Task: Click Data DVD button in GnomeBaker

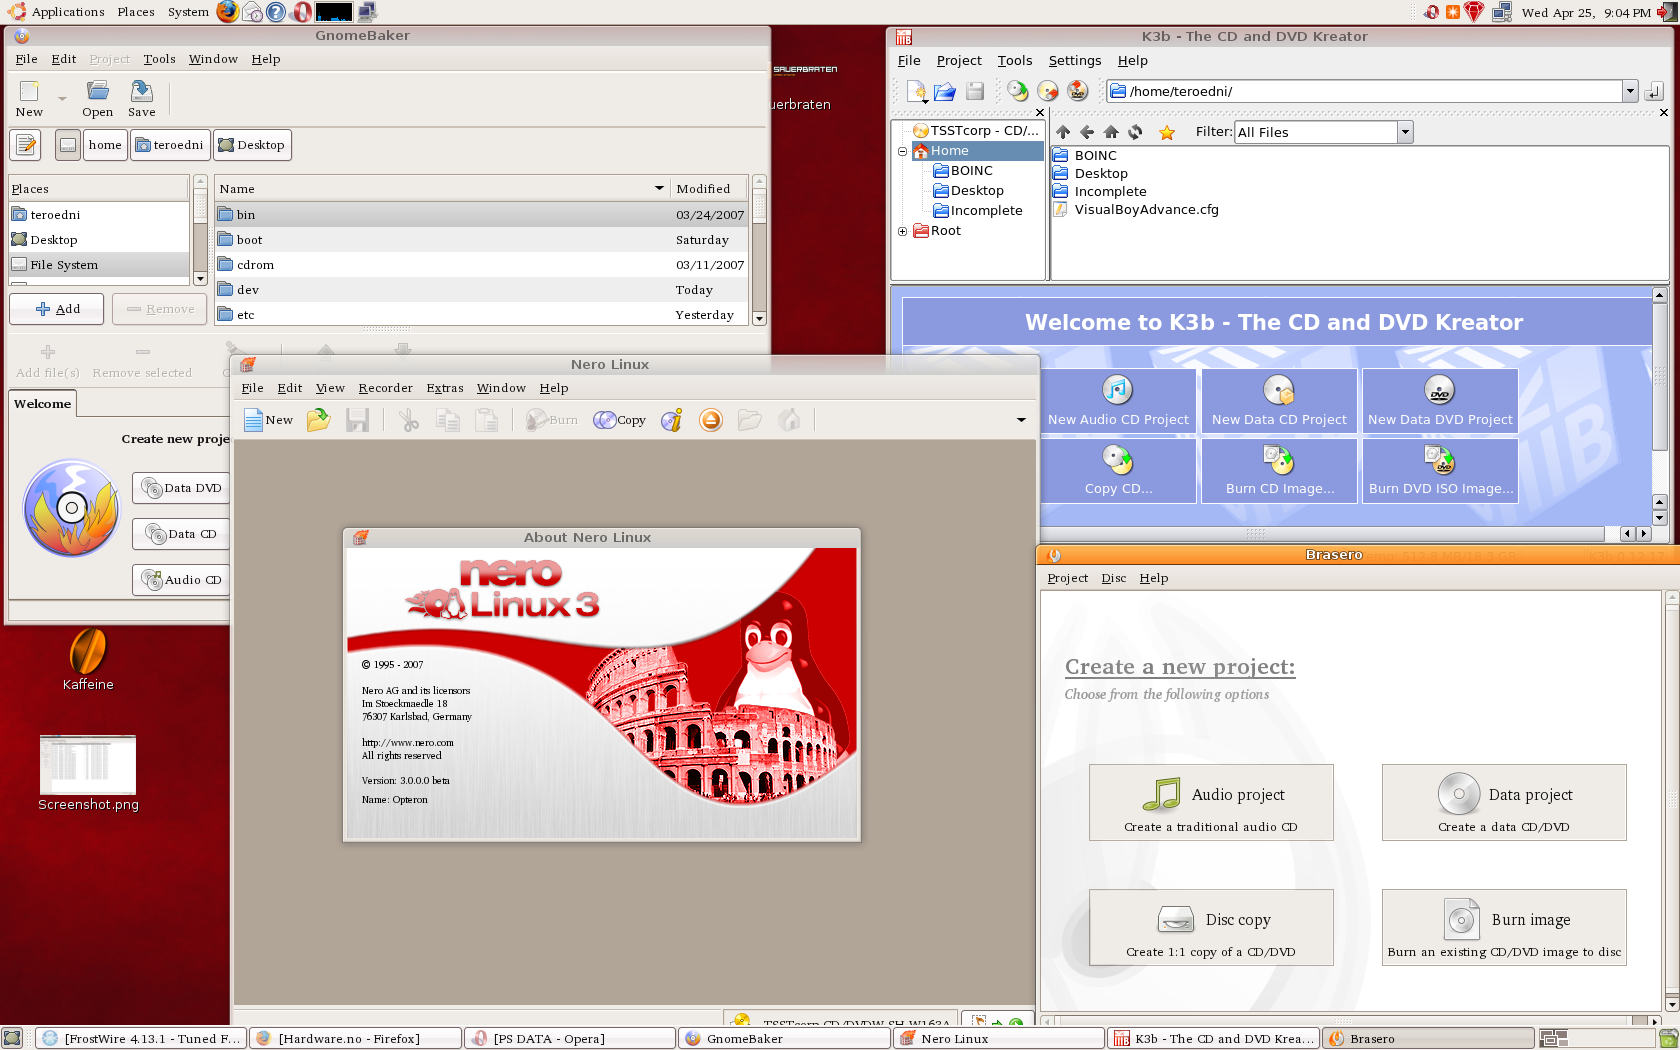Action: coord(182,488)
